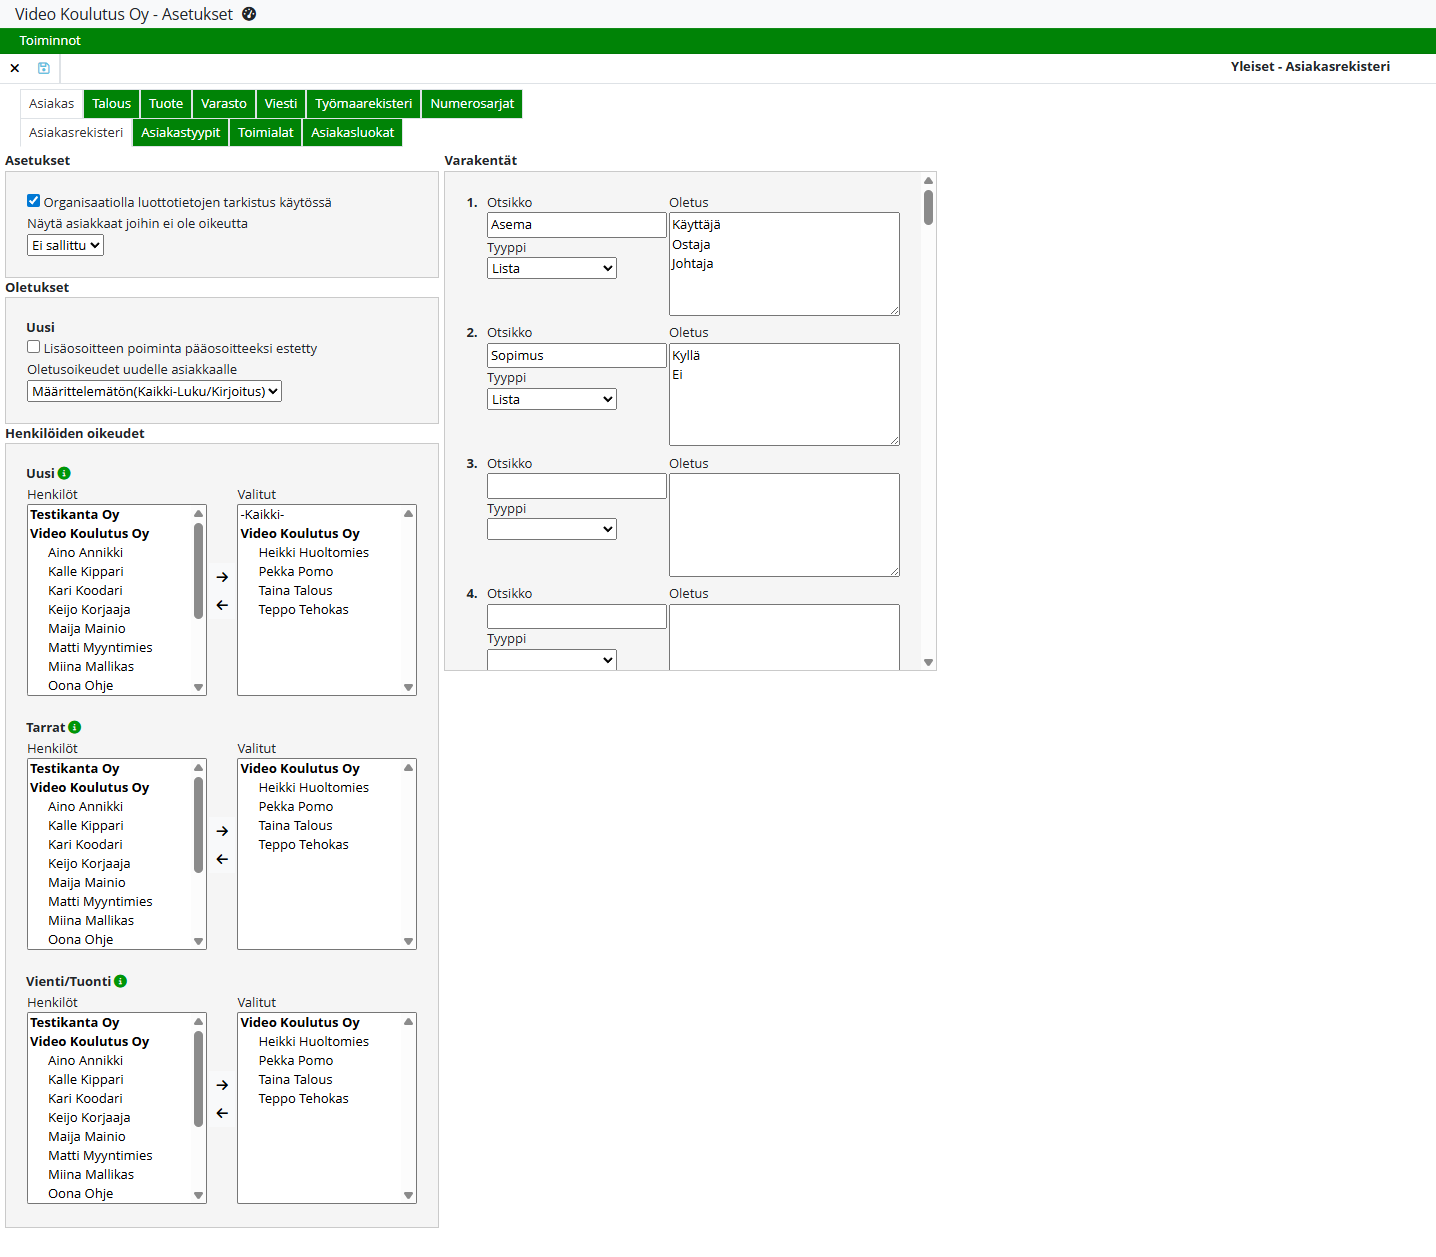The height and width of the screenshot is (1257, 1436).
Task: Open the help icon beside the page title
Action: [x=249, y=14]
